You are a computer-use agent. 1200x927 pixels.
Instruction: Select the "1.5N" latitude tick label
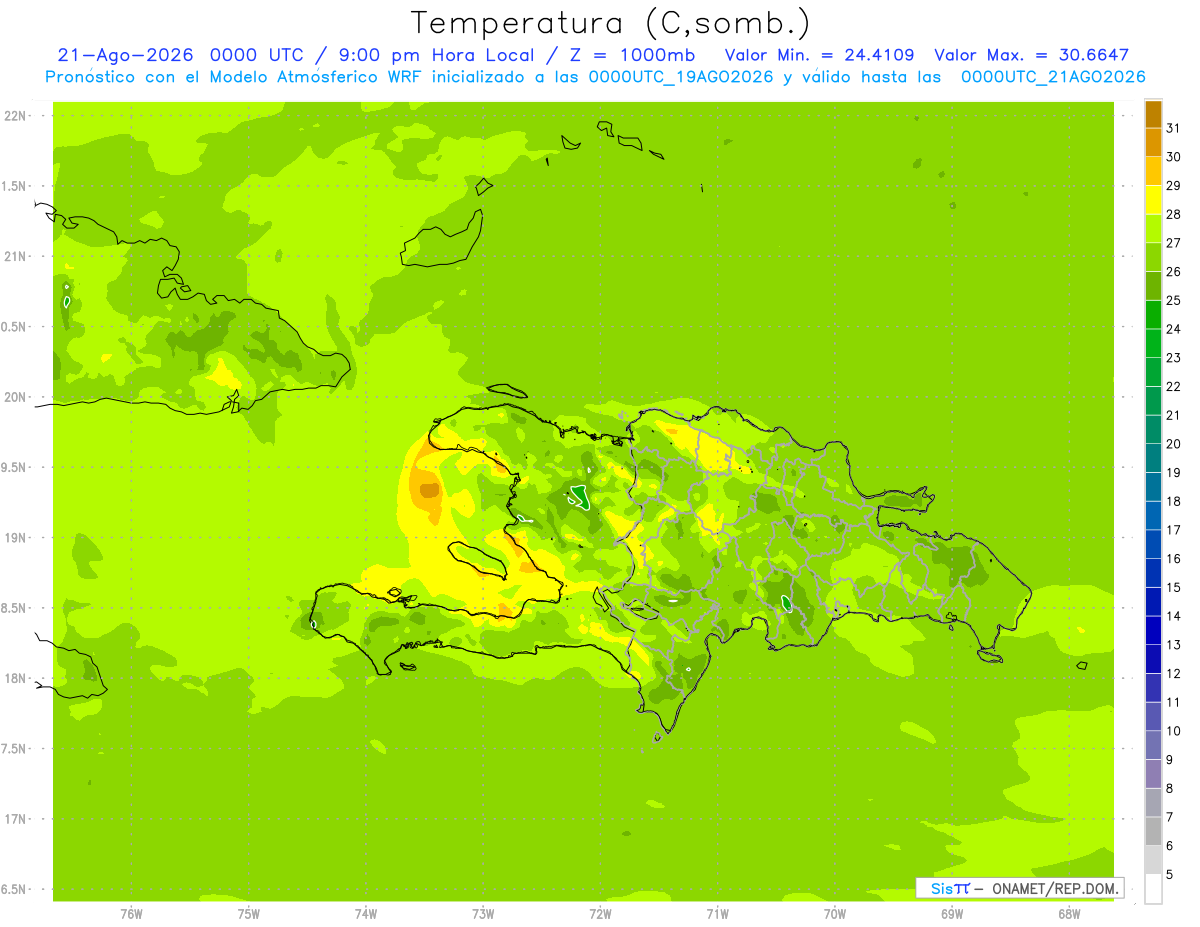[15, 186]
